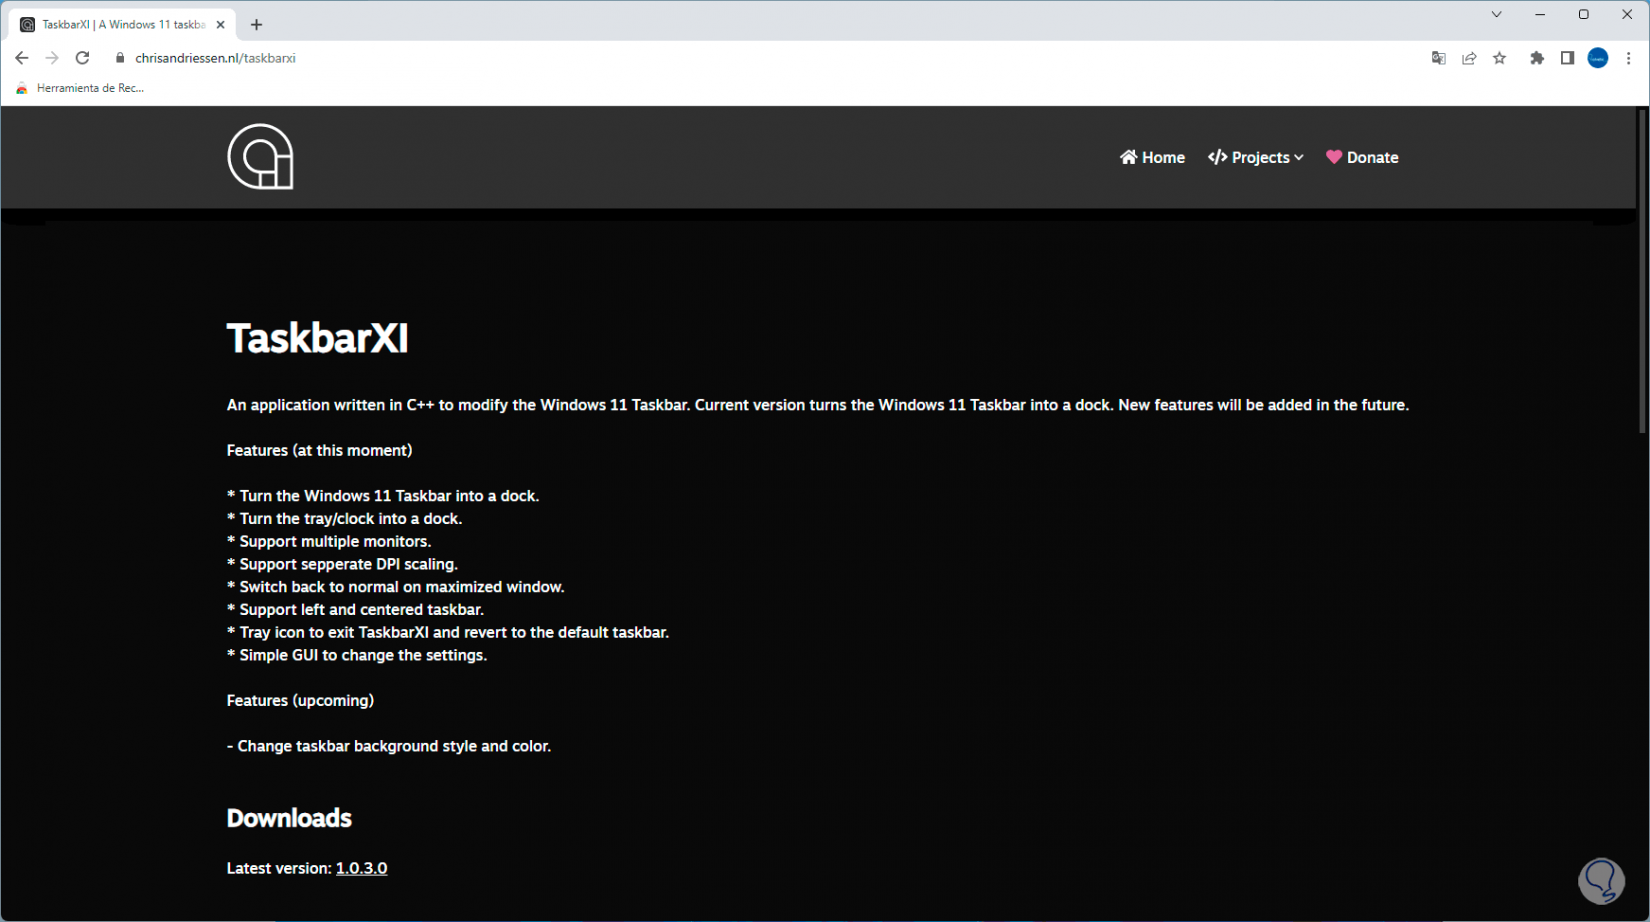Open the Chrome profile avatar
Screen dimensions: 1650x922
[x=1598, y=58]
